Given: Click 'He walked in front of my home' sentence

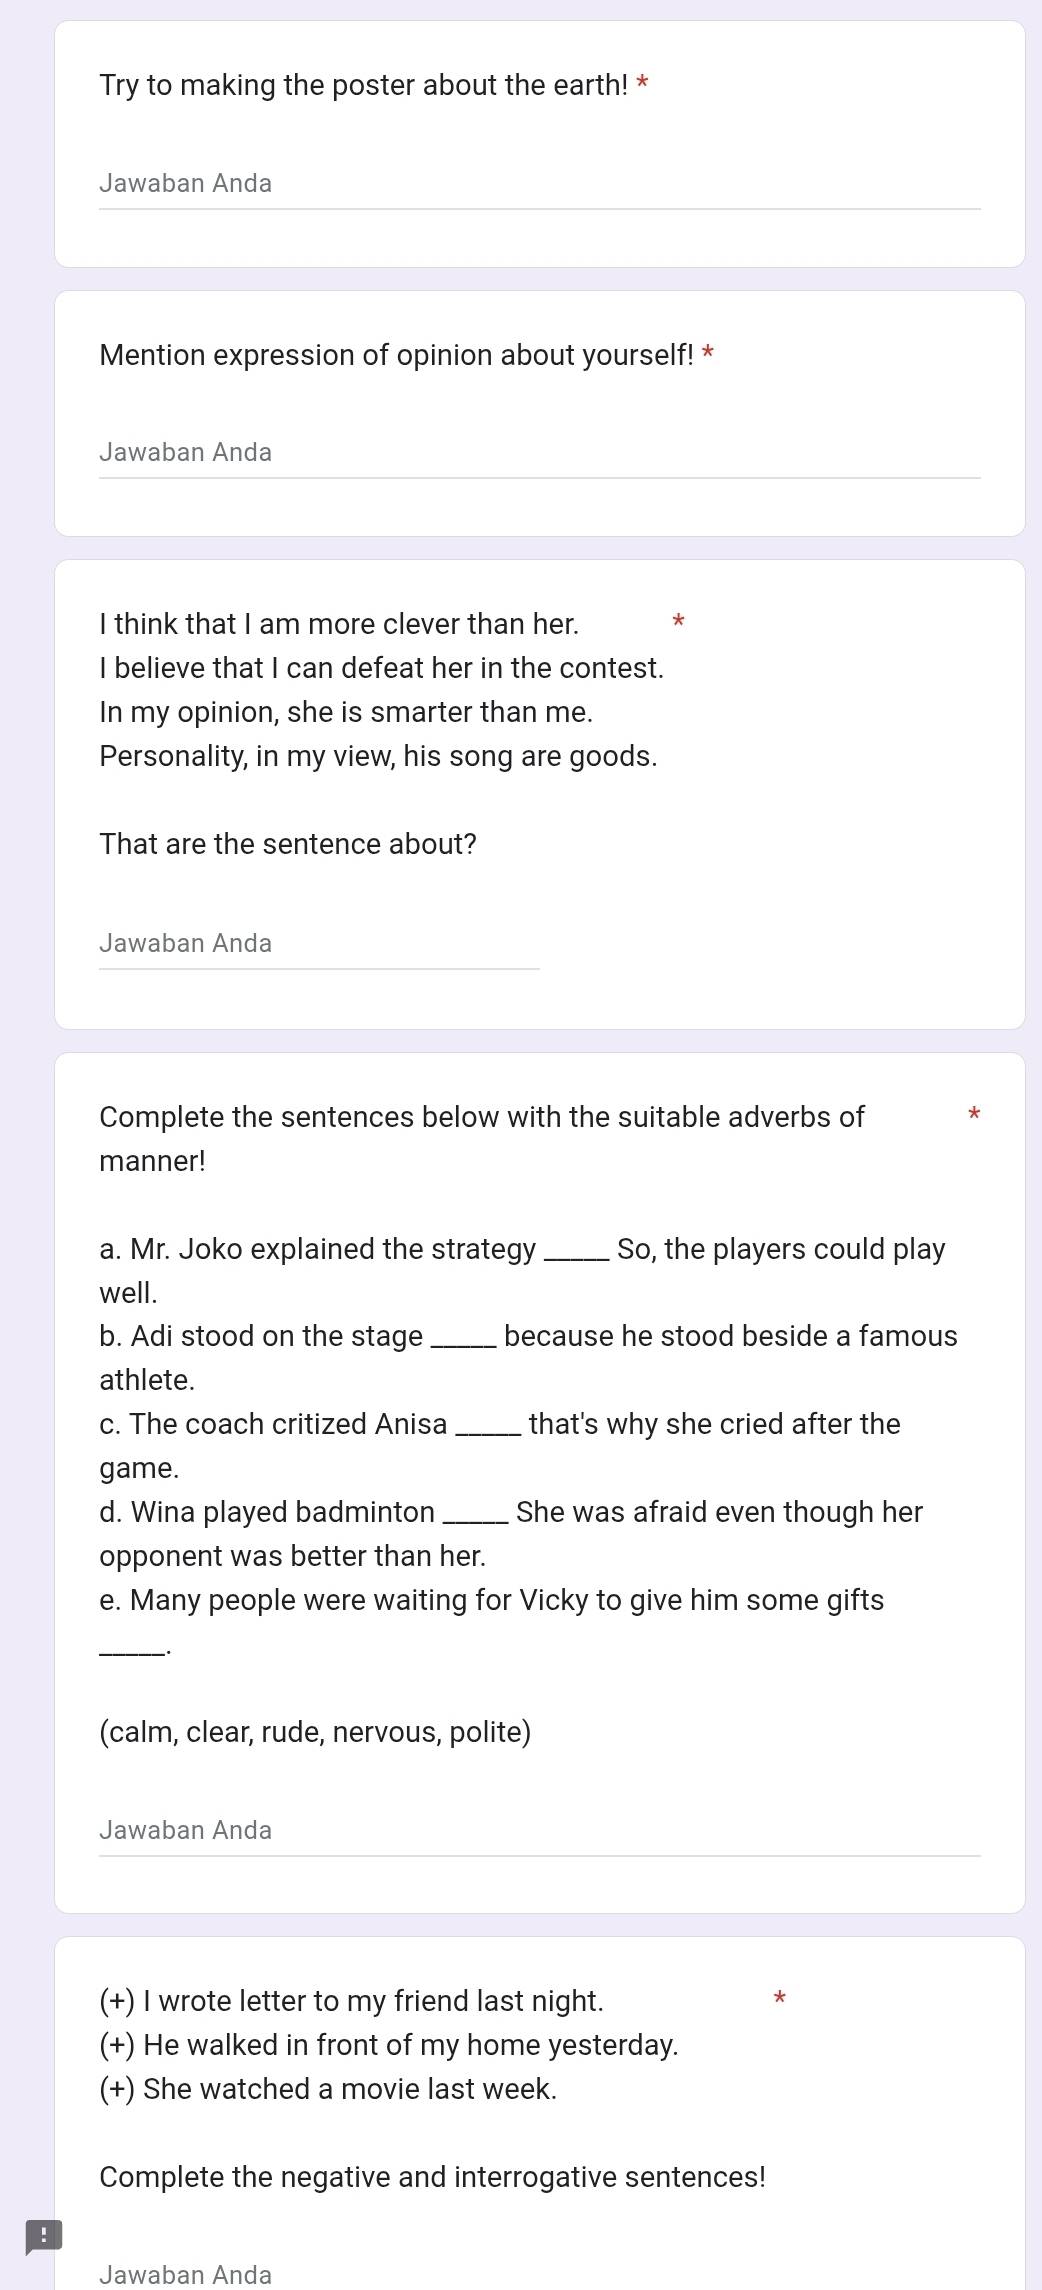Looking at the screenshot, I should (389, 2045).
